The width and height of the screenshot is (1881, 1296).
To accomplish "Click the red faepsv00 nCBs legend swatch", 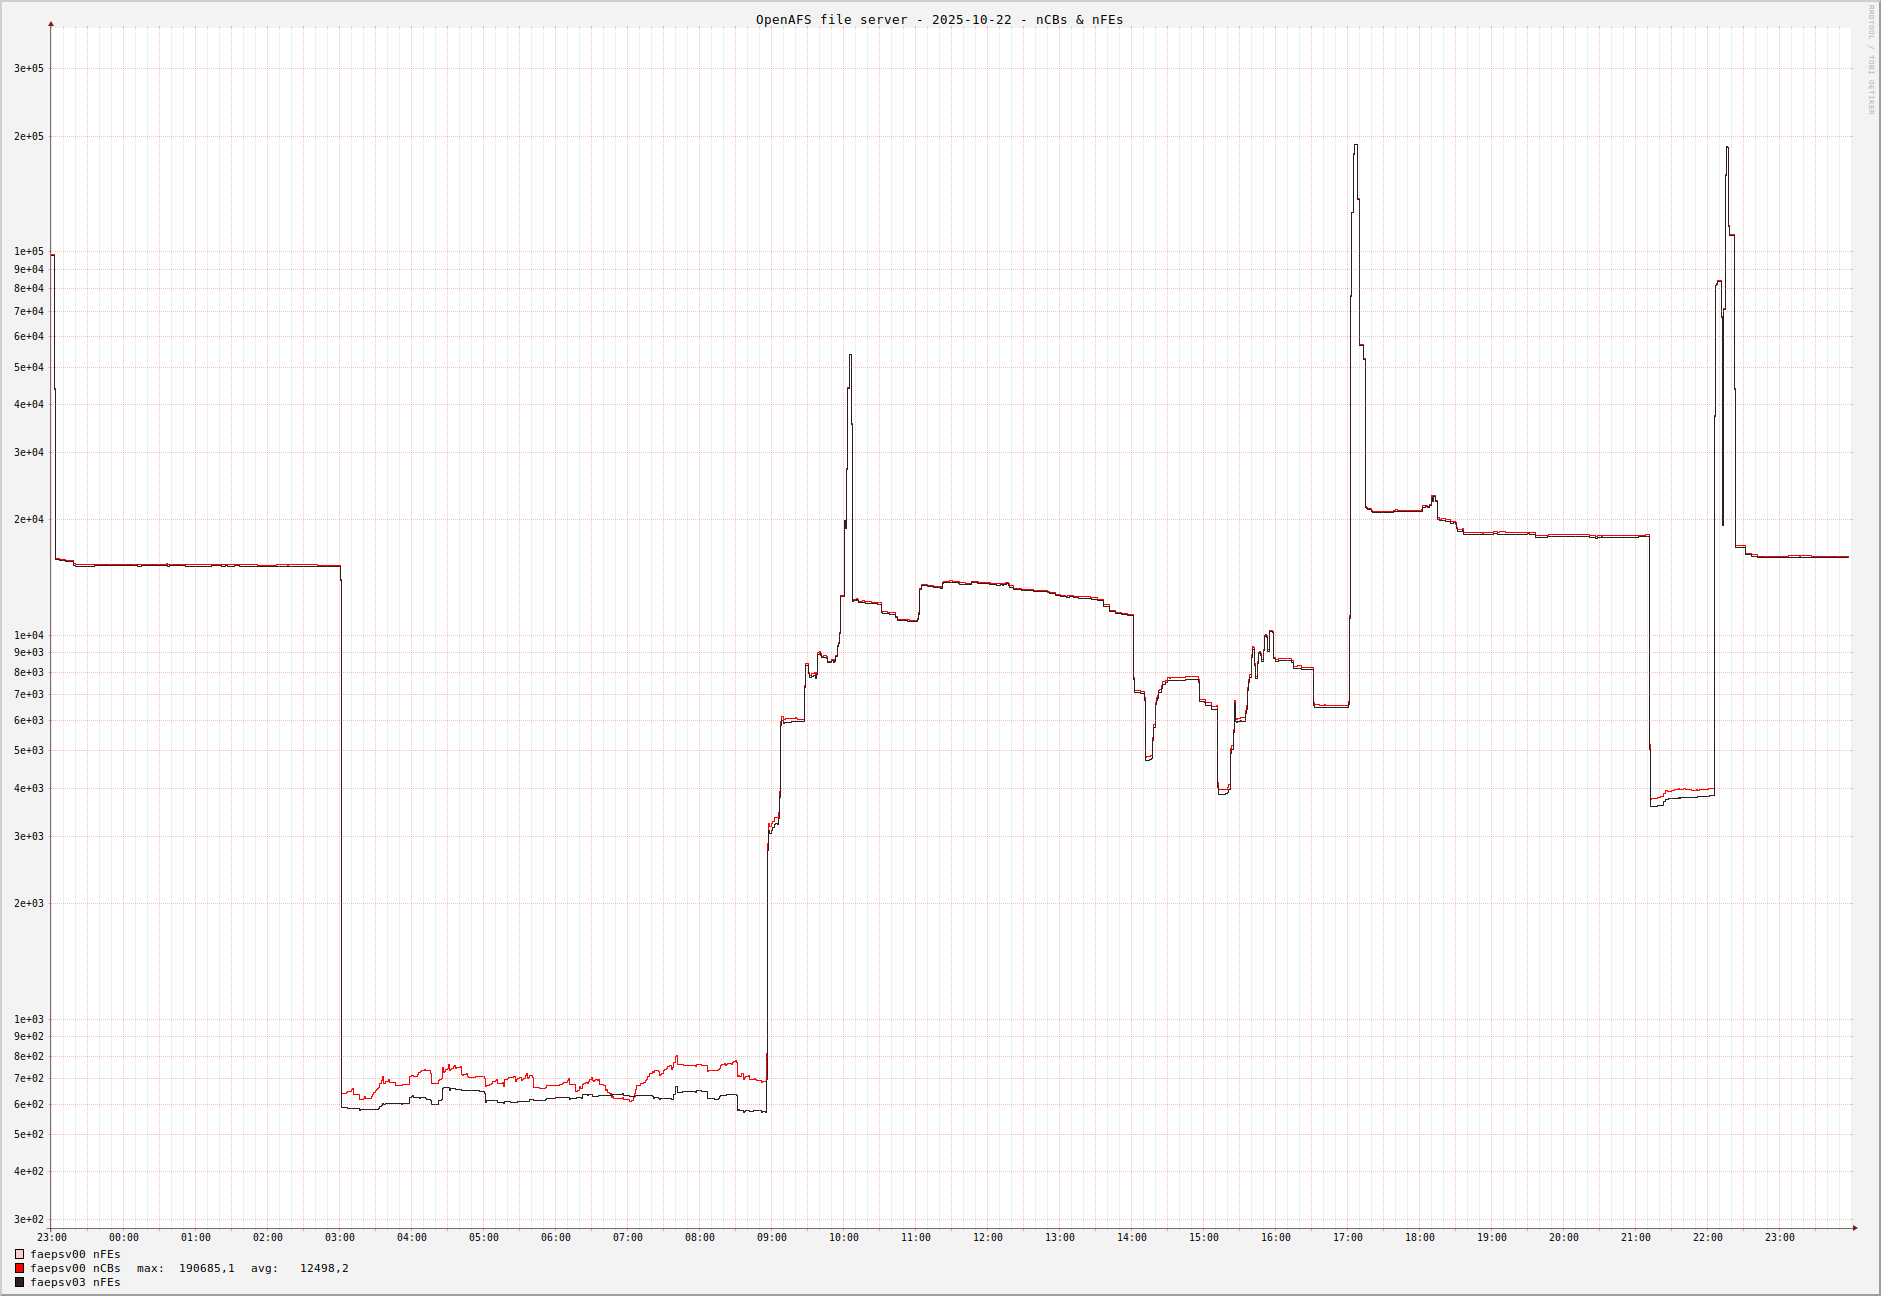I will point(19,1268).
